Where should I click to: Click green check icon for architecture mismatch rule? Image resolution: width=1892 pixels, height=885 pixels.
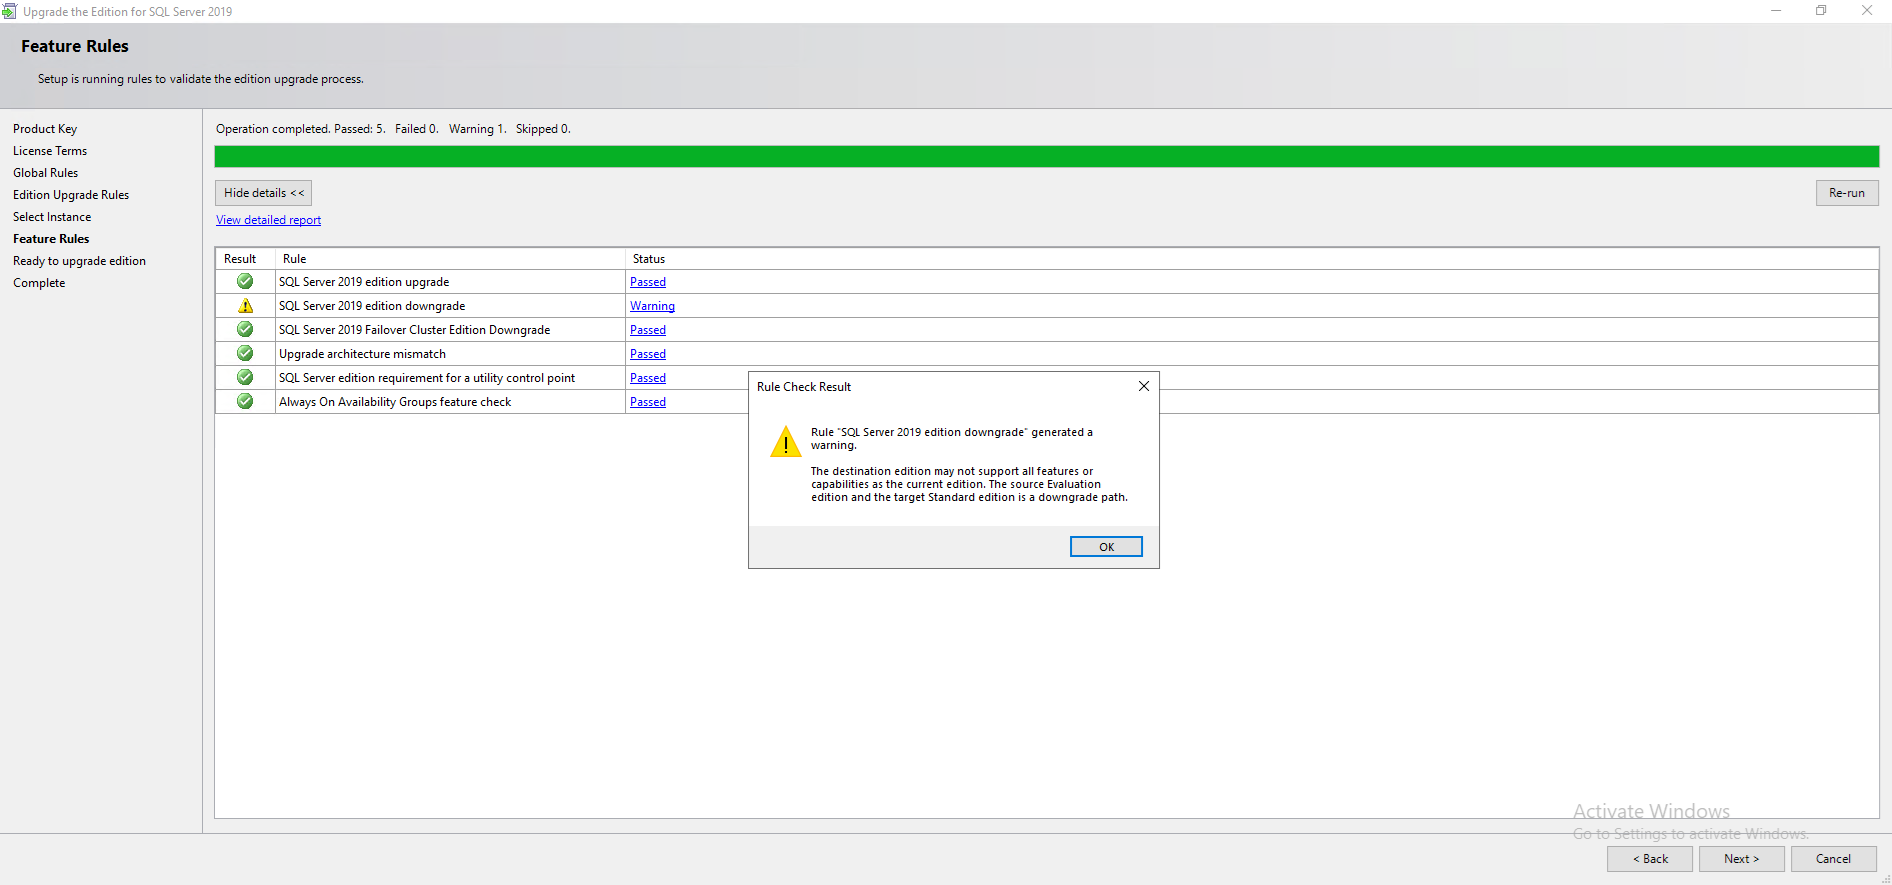pyautogui.click(x=245, y=354)
